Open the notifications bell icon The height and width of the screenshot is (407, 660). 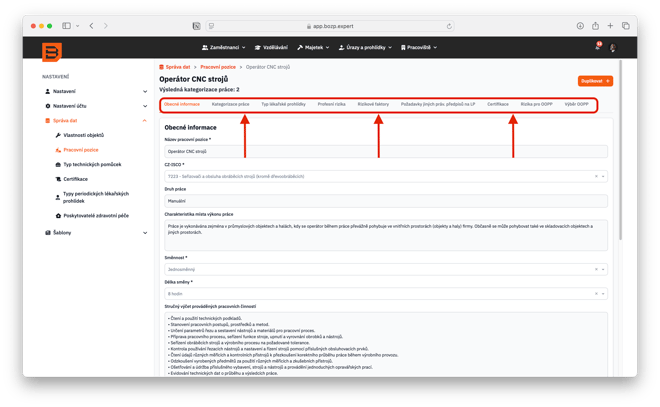coord(598,47)
